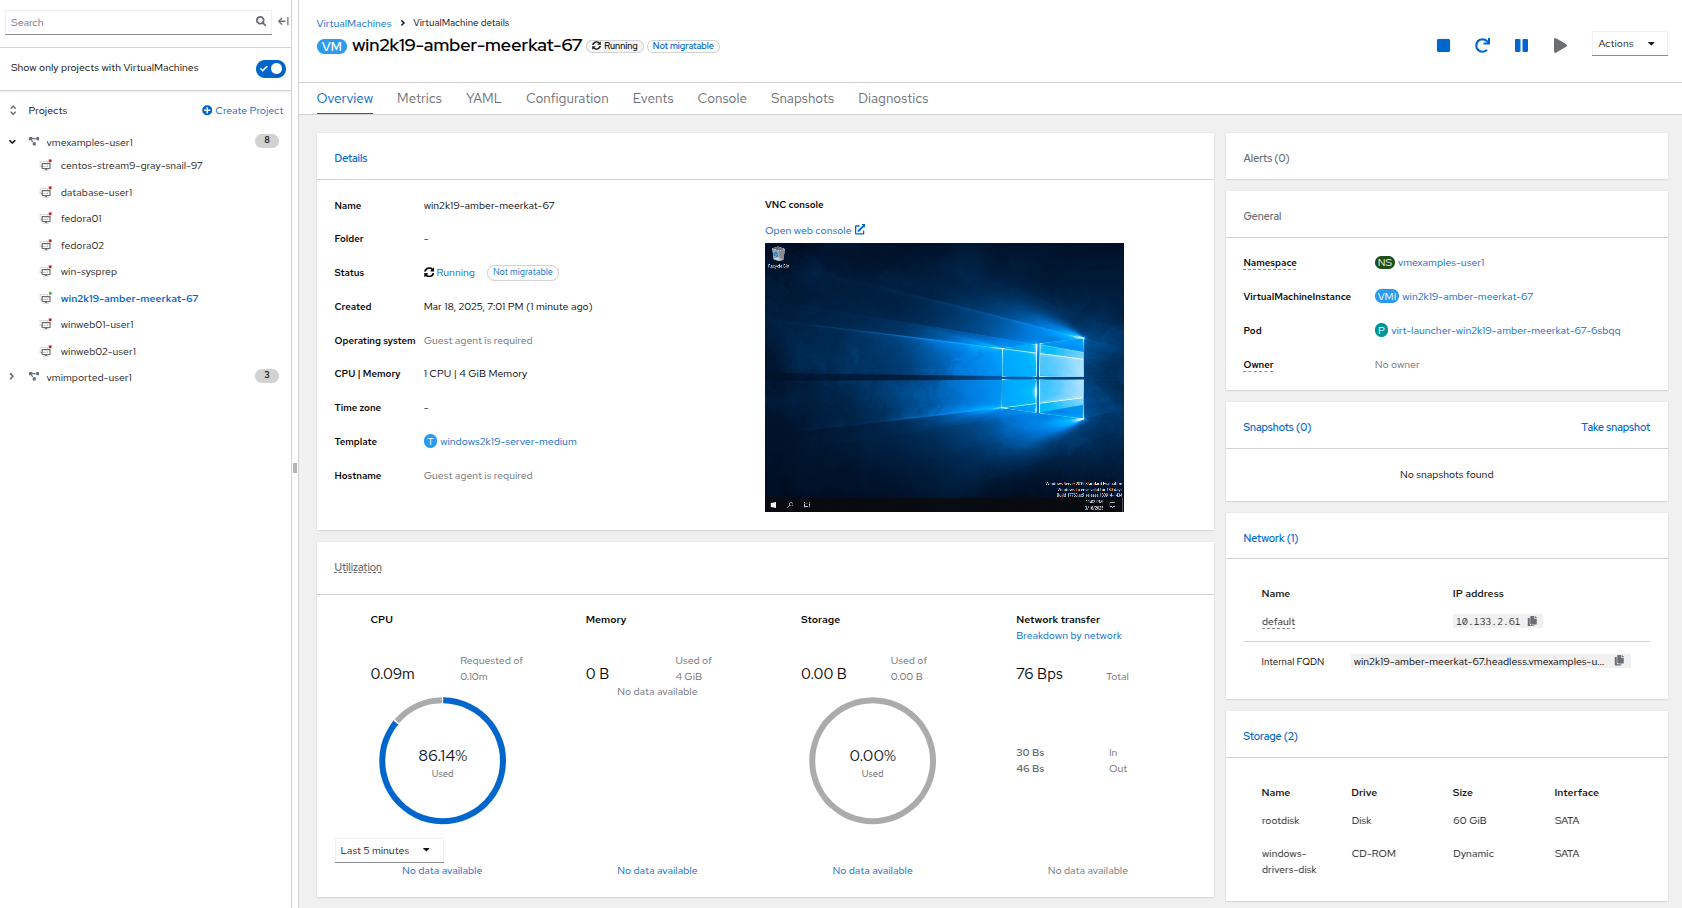
Task: Stop the running virtual machine
Action: (1443, 45)
